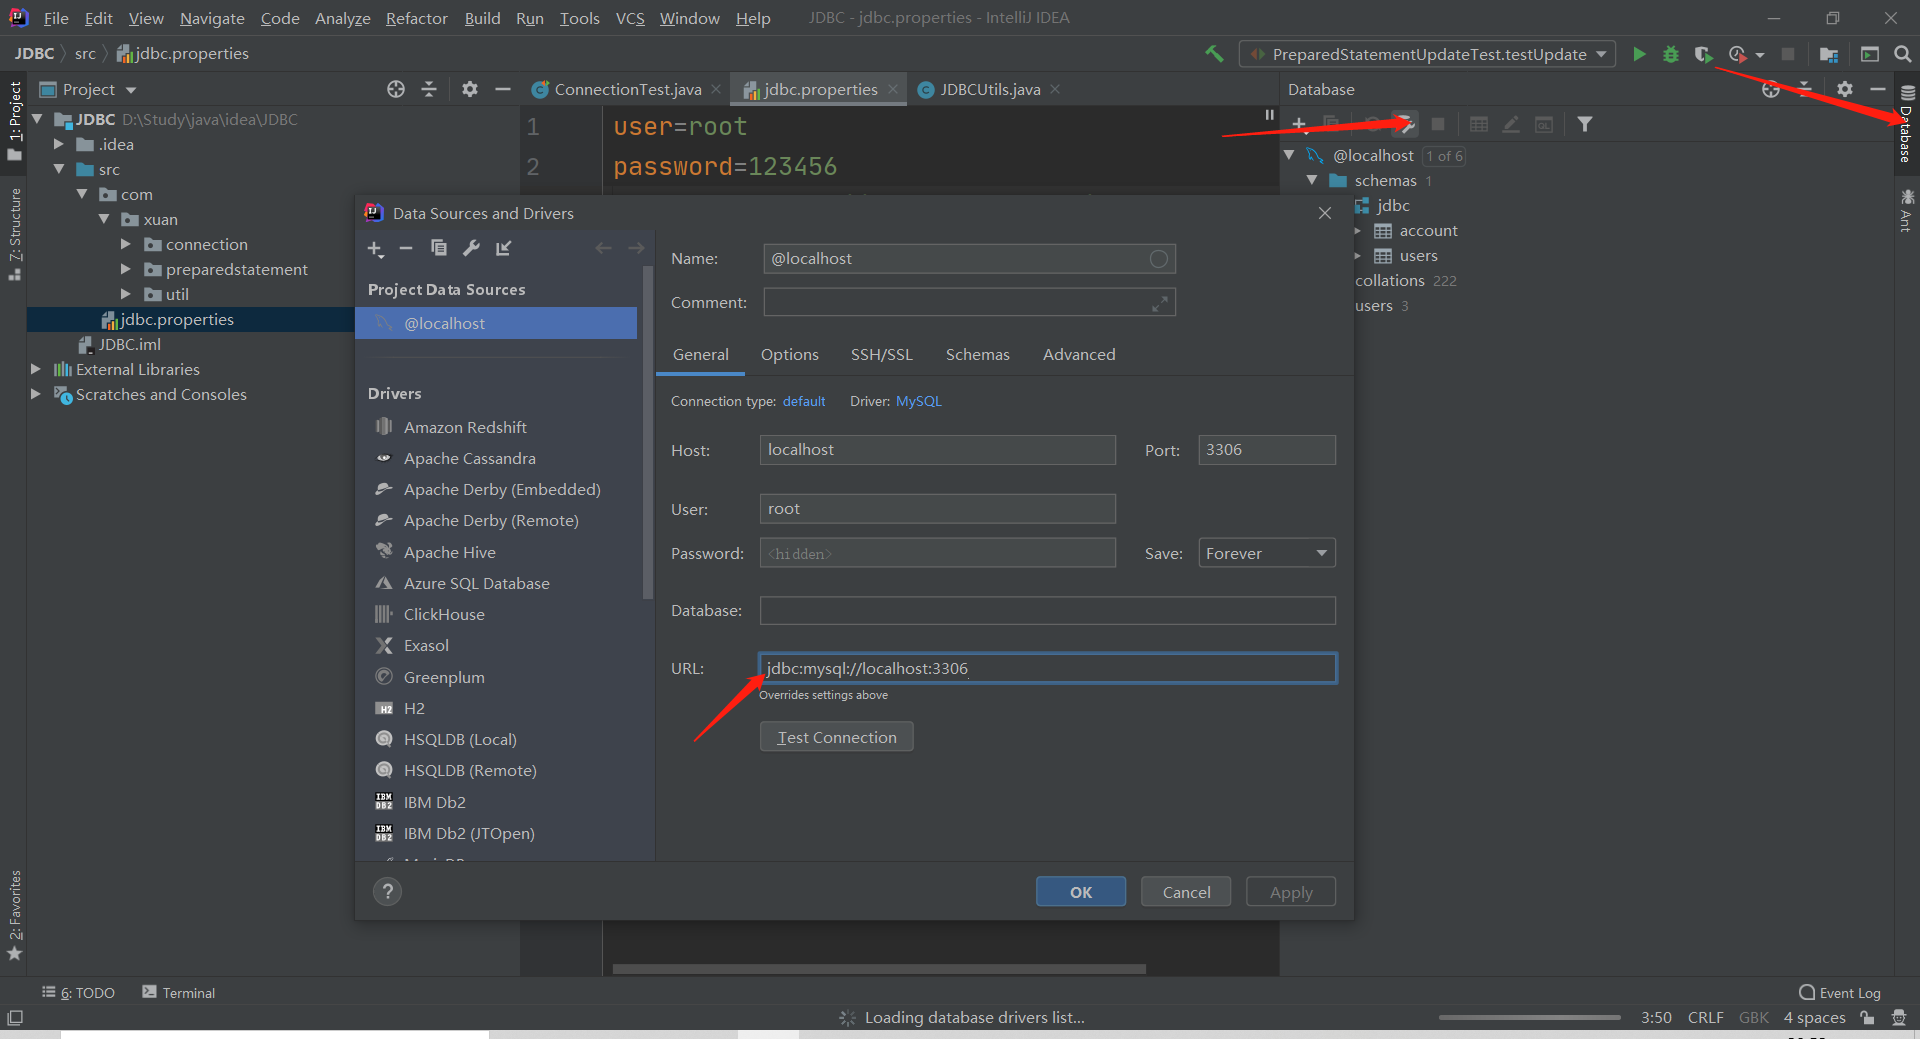This screenshot has width=1920, height=1039.
Task: Hide the Project panel with minus icon
Action: [503, 89]
